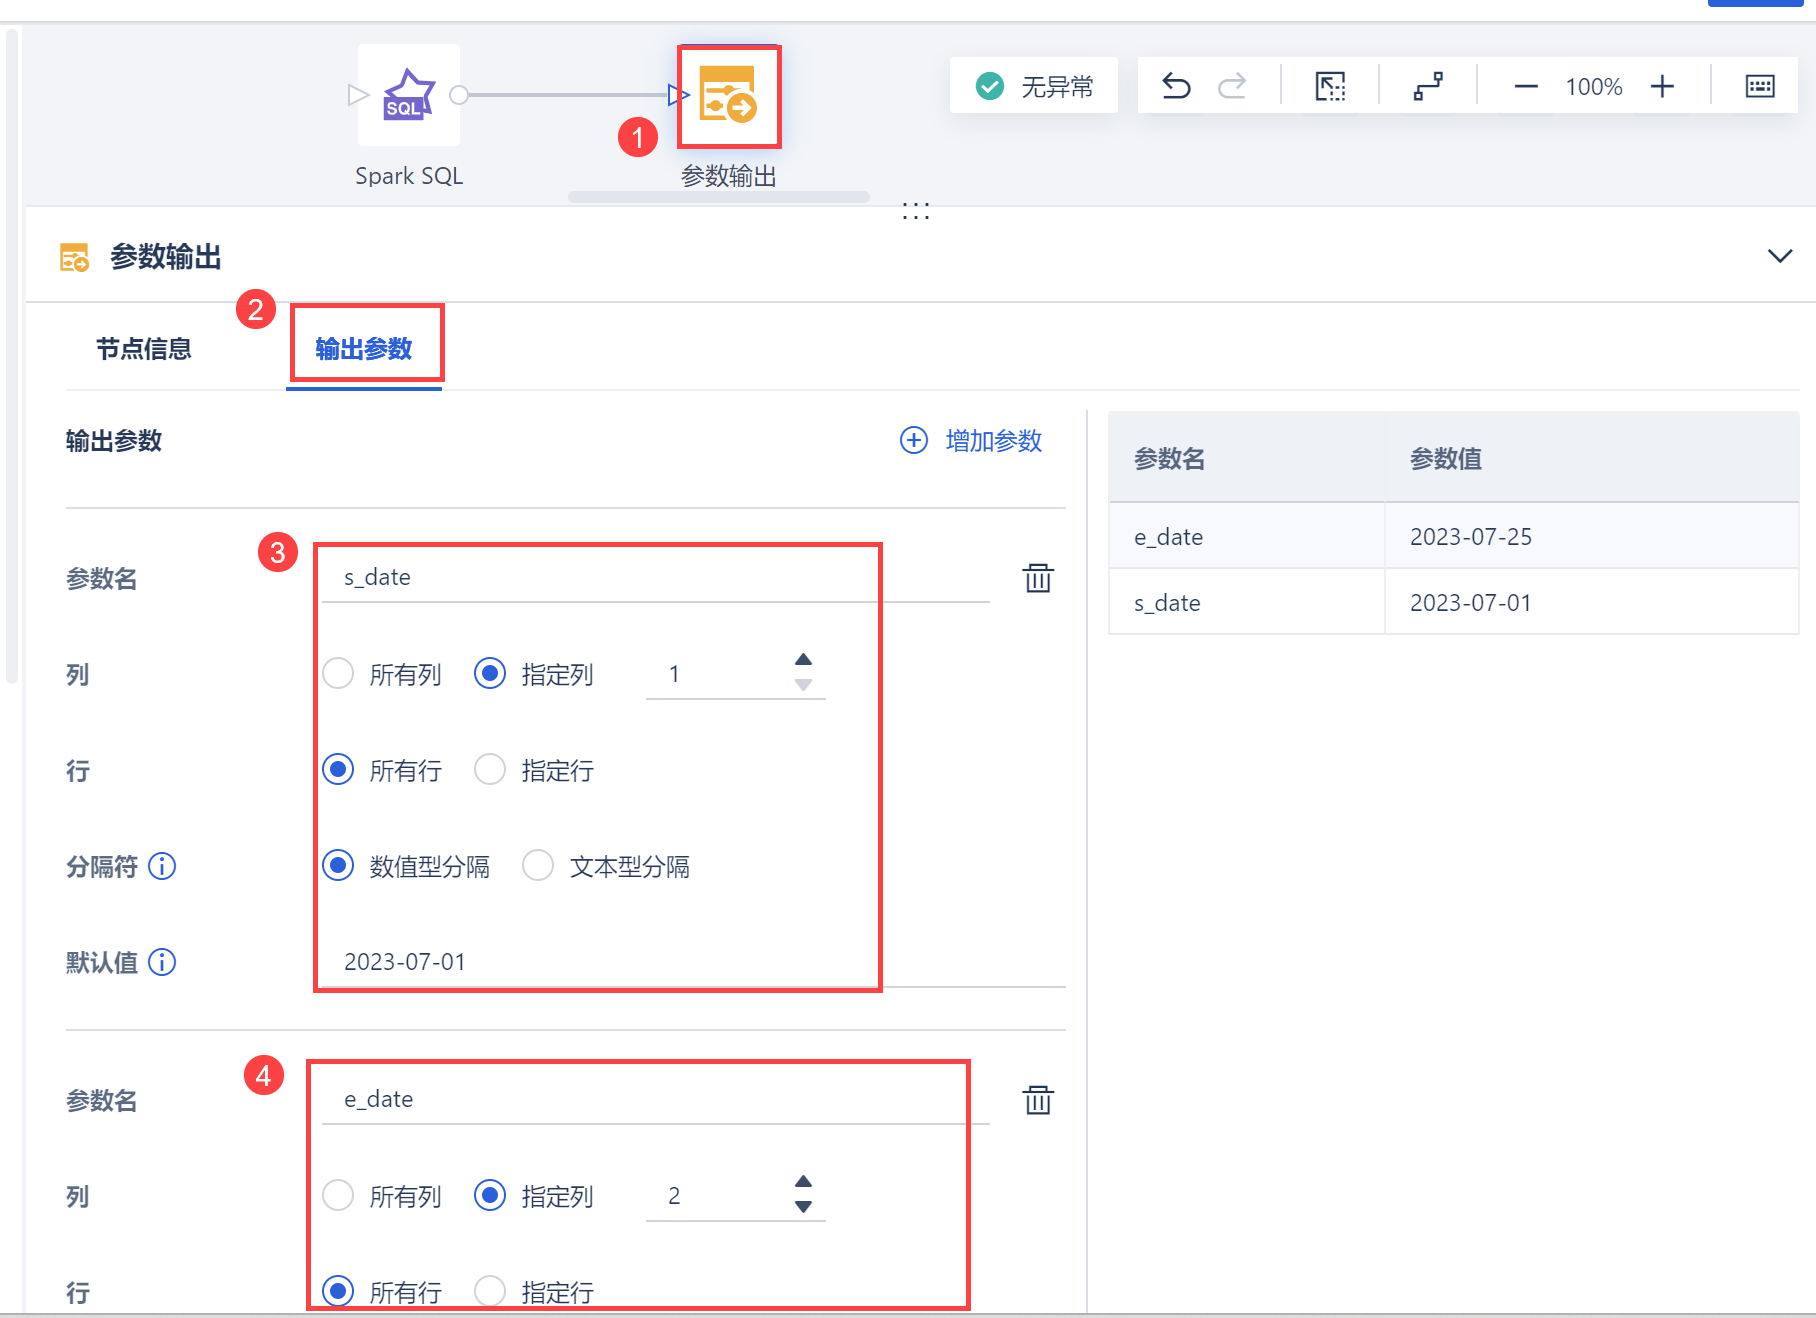Click the default value field 2023-07-01
This screenshot has width=1816, height=1318.
click(x=694, y=962)
